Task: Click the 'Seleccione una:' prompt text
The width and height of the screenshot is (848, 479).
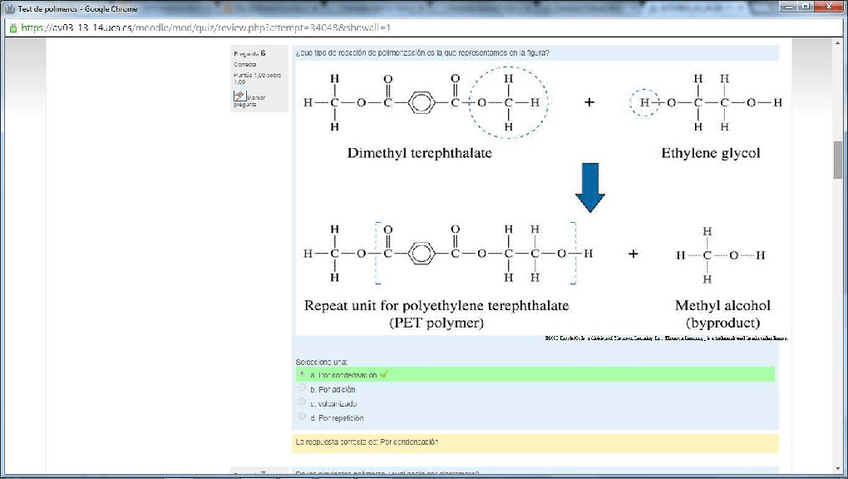Action: [321, 362]
